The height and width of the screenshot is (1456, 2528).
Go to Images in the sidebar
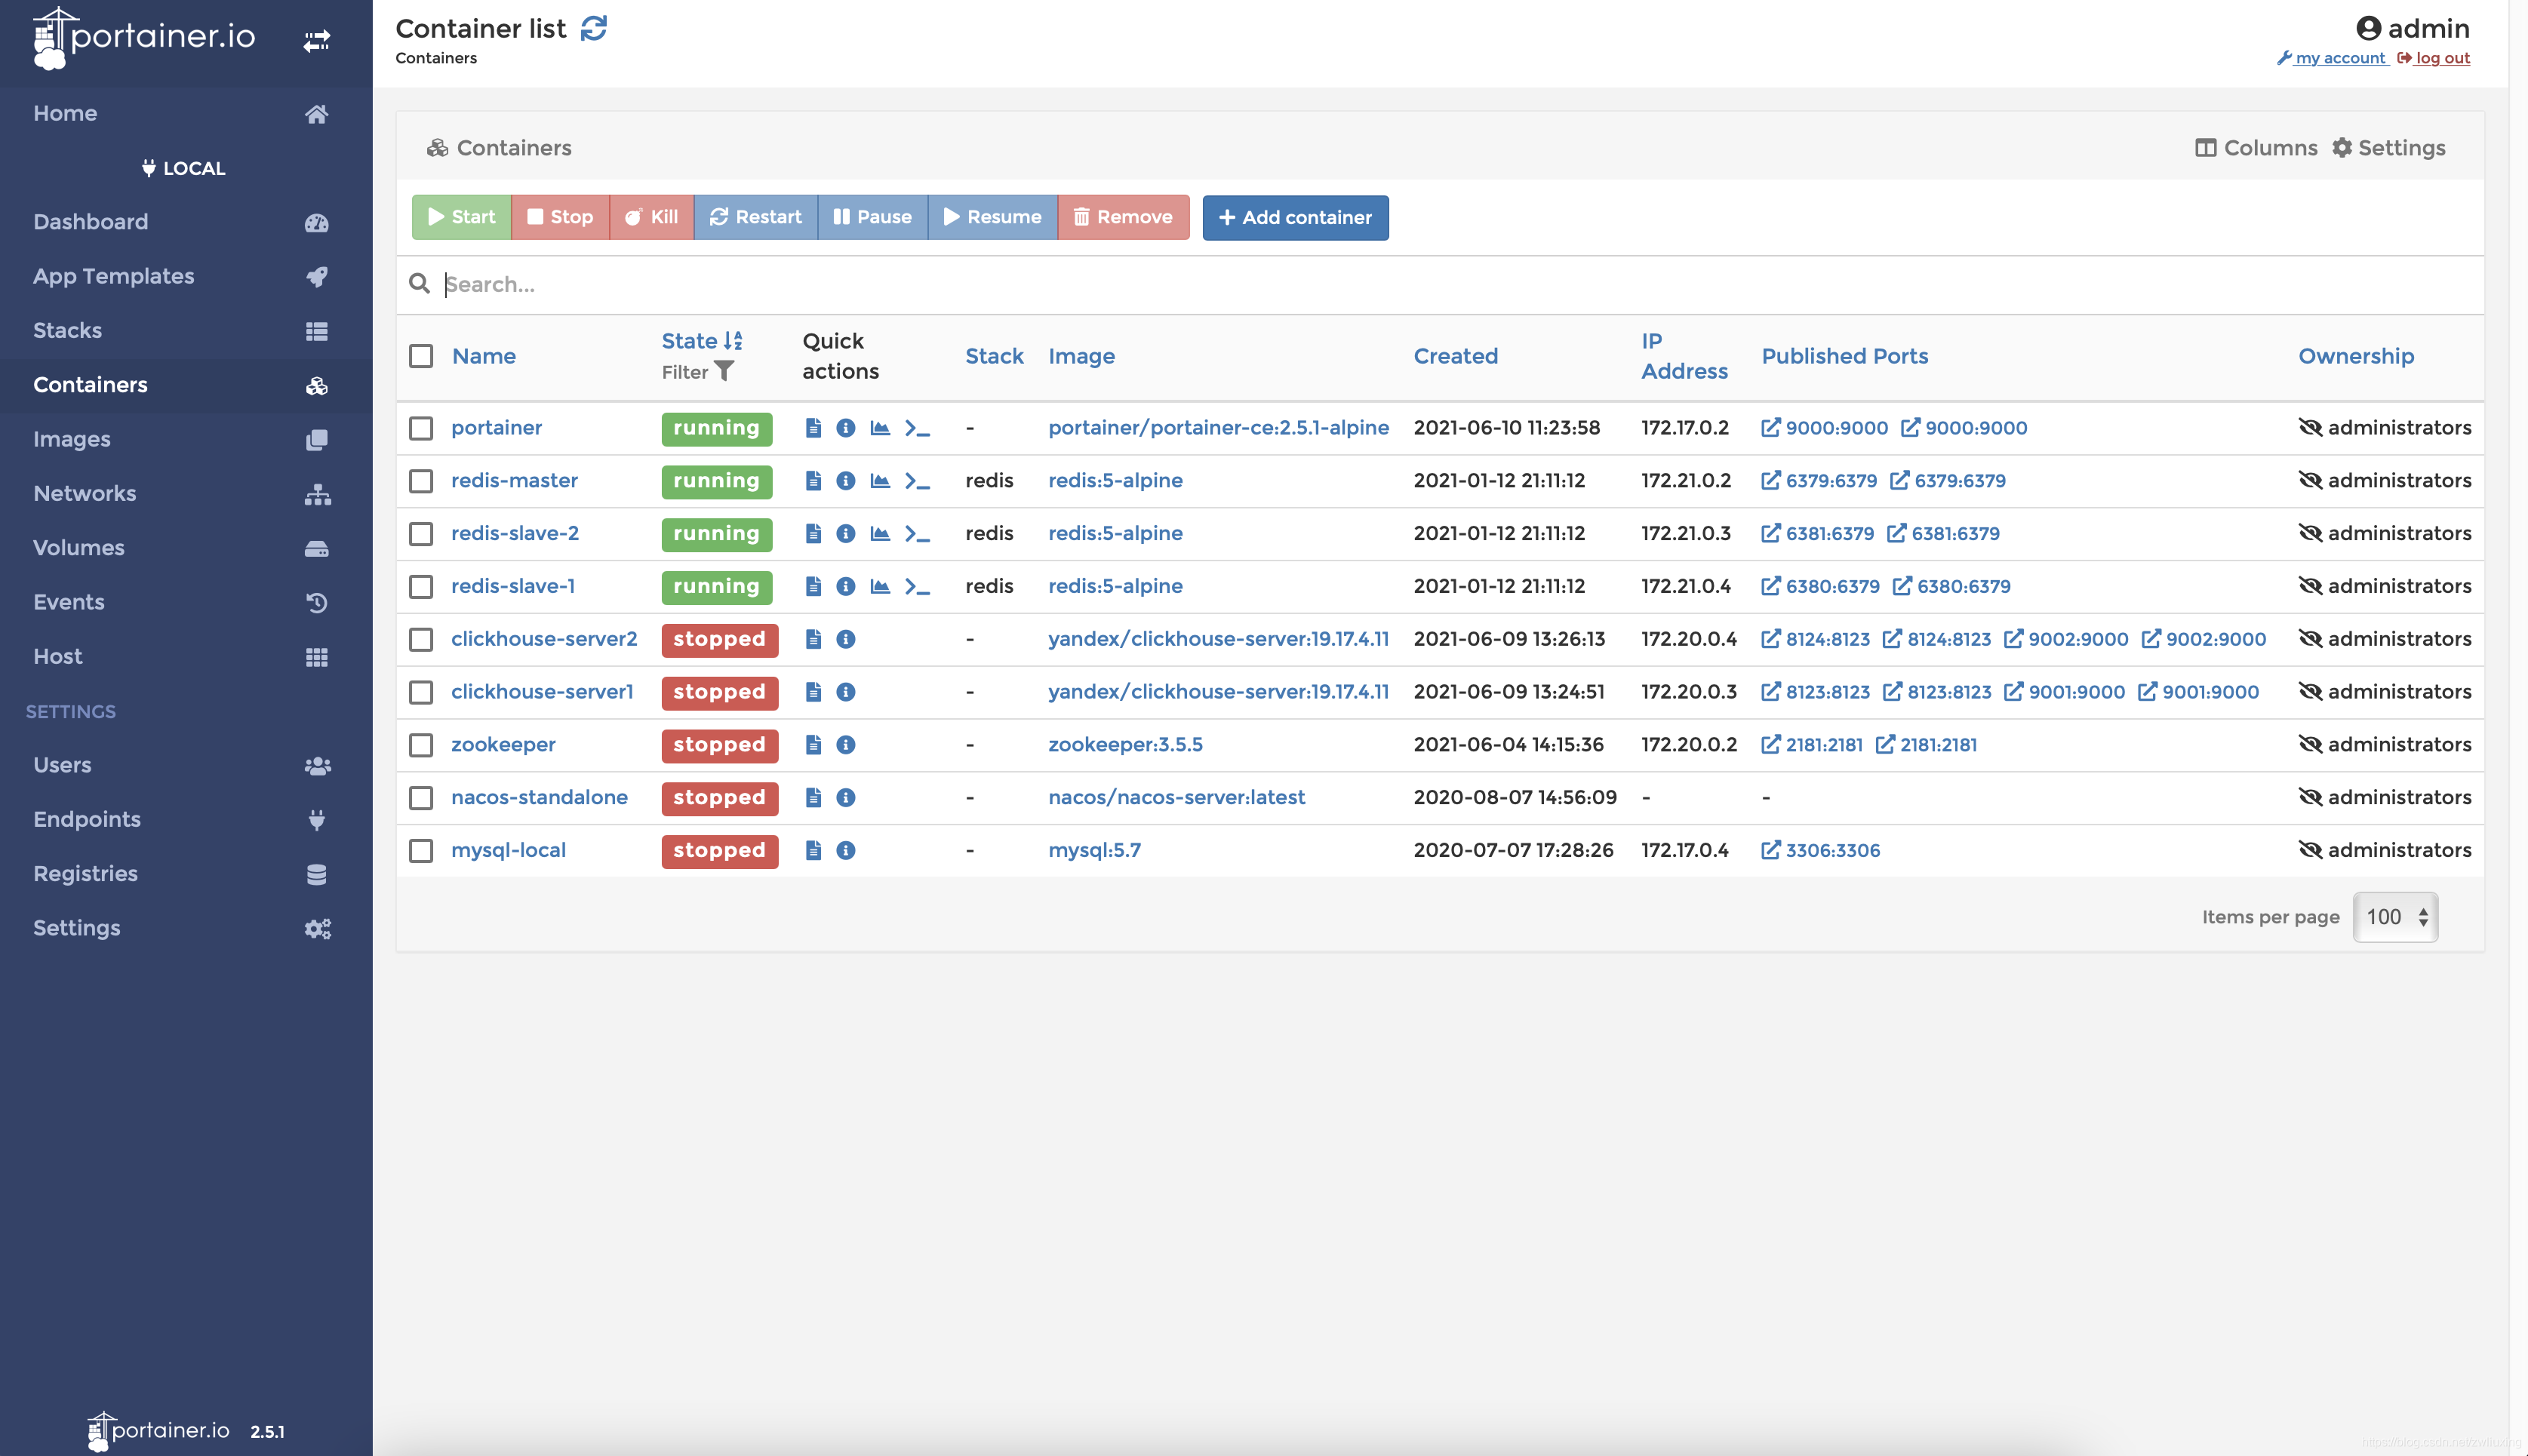point(72,439)
